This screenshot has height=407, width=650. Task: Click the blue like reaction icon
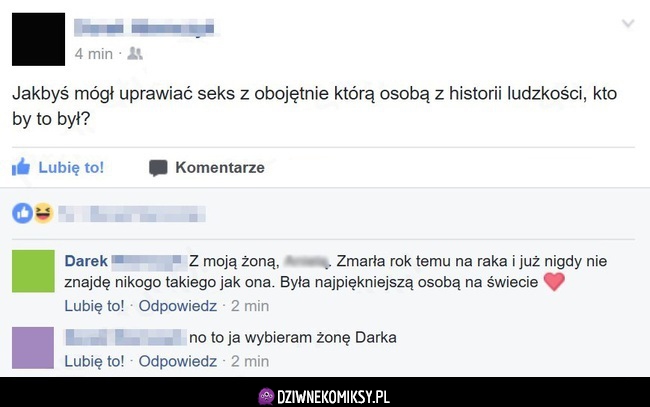coord(22,213)
